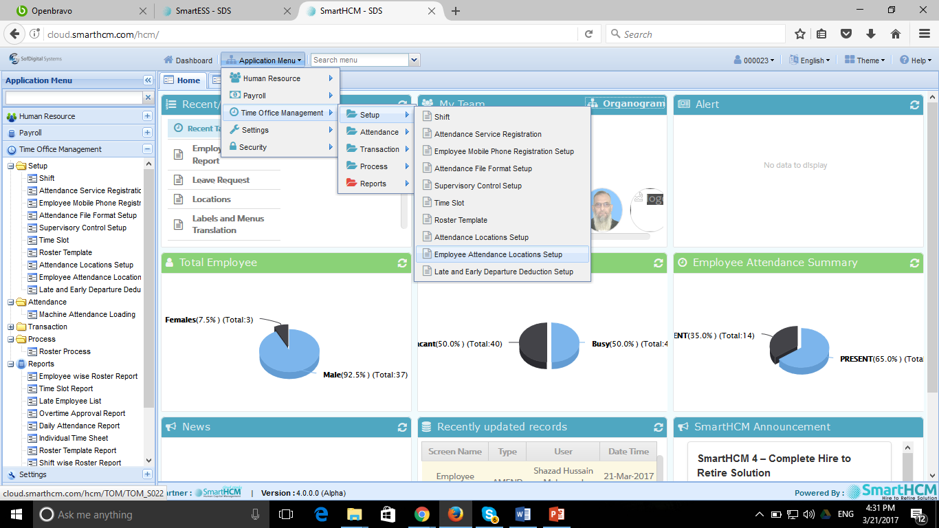Choose Roster Template from Setup submenu

tap(502, 220)
